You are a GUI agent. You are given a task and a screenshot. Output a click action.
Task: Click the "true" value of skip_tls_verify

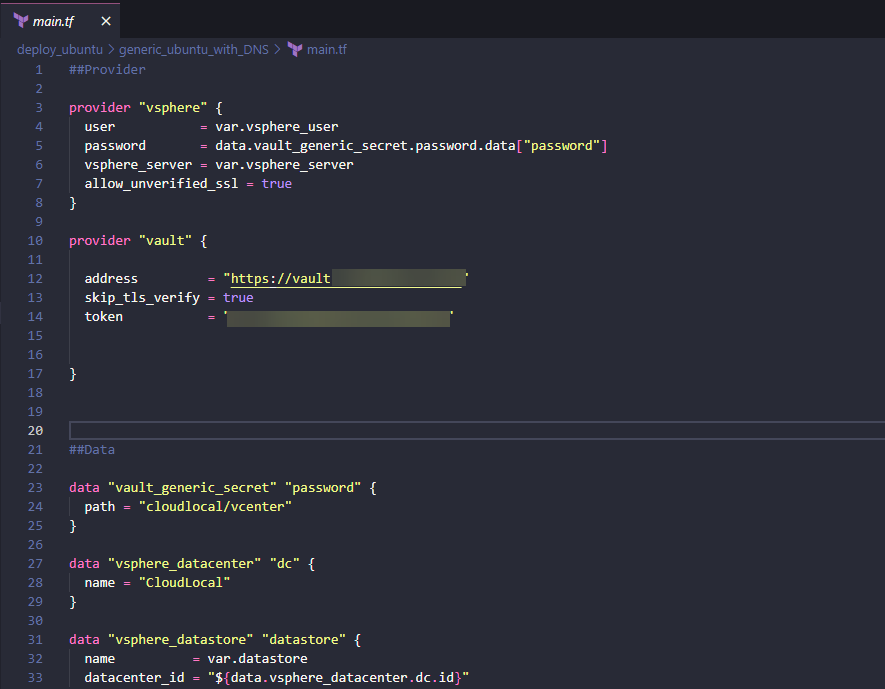[238, 298]
